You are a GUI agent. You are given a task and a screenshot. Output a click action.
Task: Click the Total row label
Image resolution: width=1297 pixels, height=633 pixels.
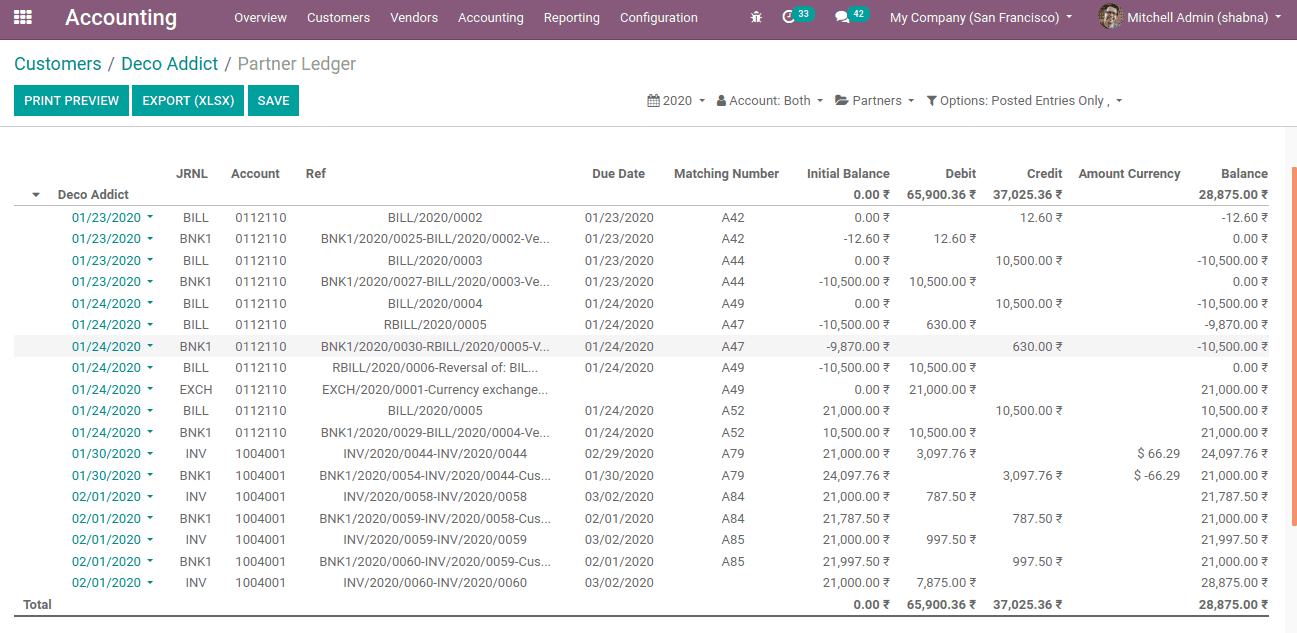tap(37, 605)
